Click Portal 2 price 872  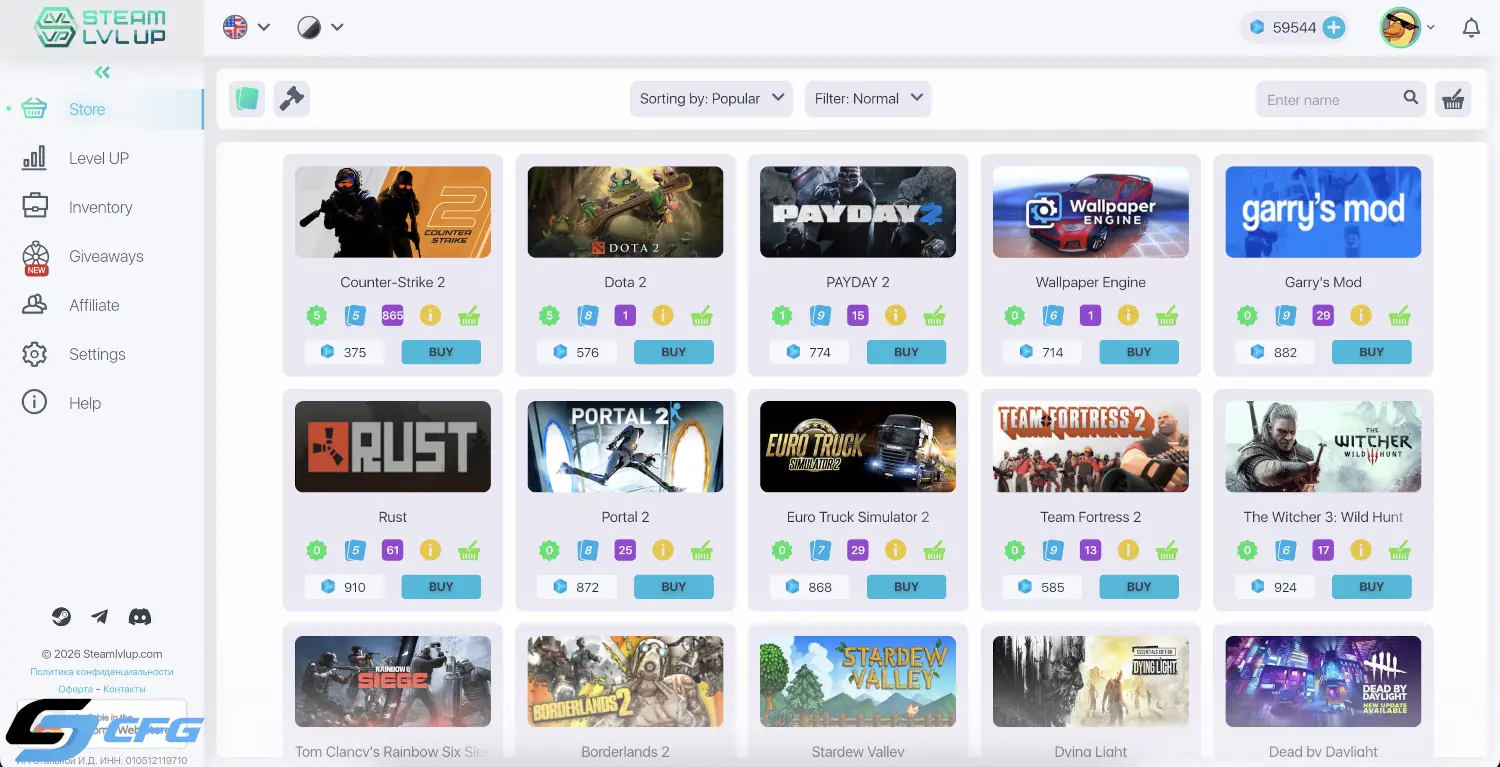point(577,587)
